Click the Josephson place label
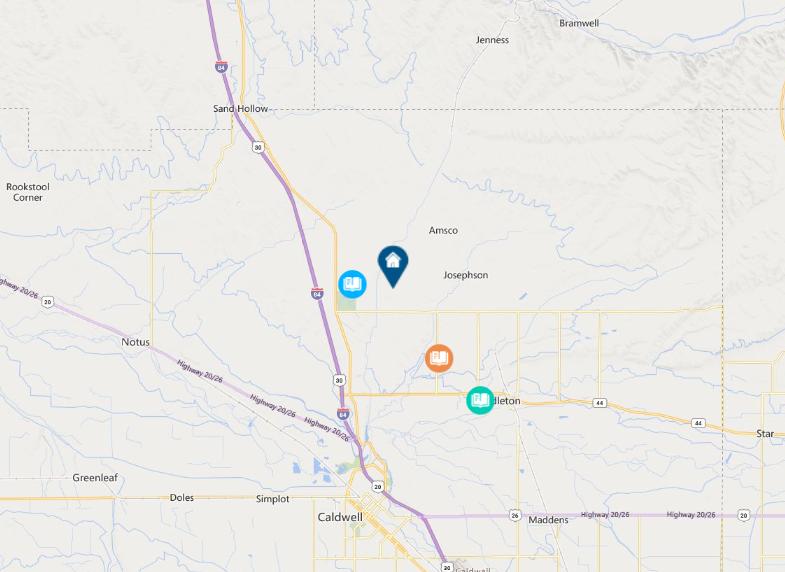The image size is (785, 572). 466,275
